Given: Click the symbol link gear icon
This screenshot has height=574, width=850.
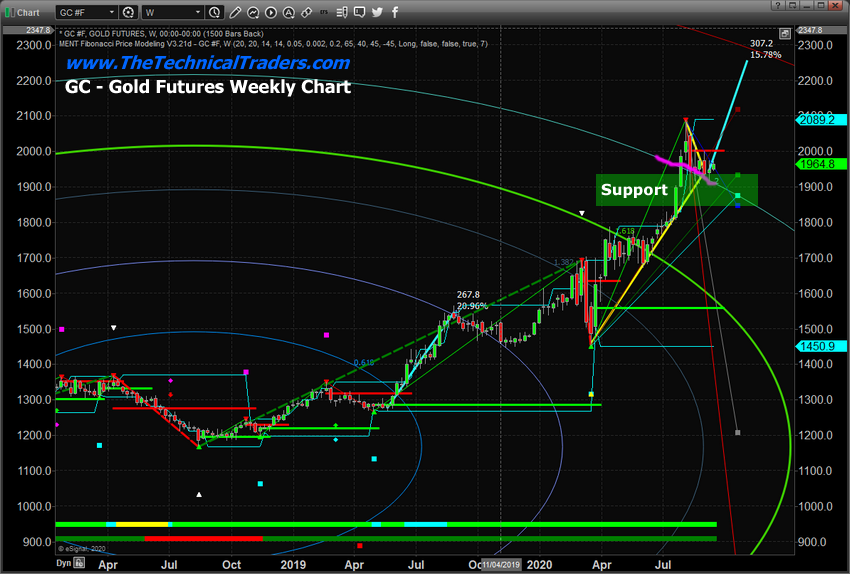Looking at the screenshot, I should click(130, 13).
